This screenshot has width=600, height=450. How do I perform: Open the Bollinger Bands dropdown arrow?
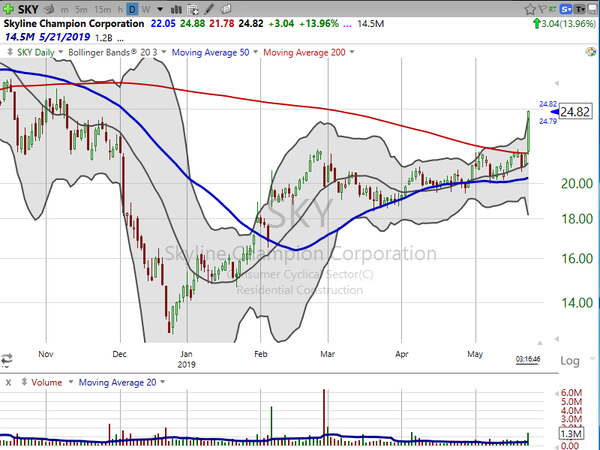164,52
